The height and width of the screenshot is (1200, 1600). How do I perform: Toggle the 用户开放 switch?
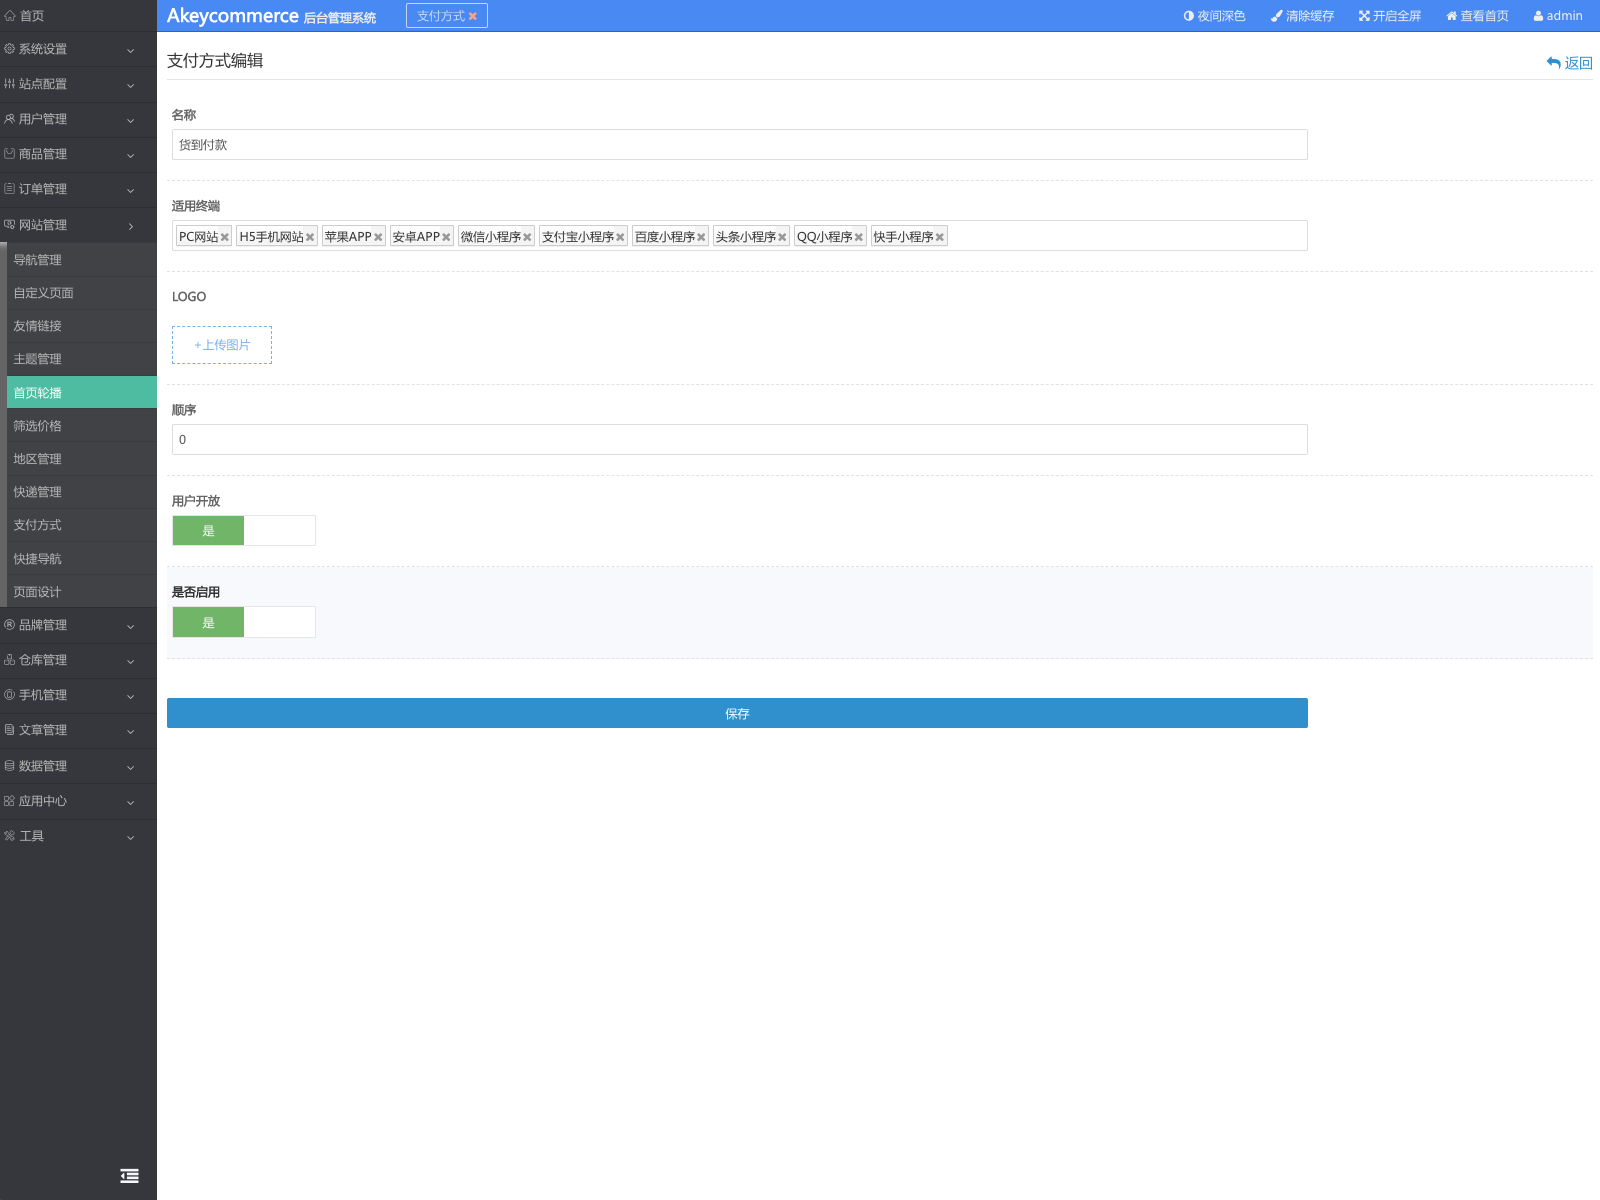[244, 531]
